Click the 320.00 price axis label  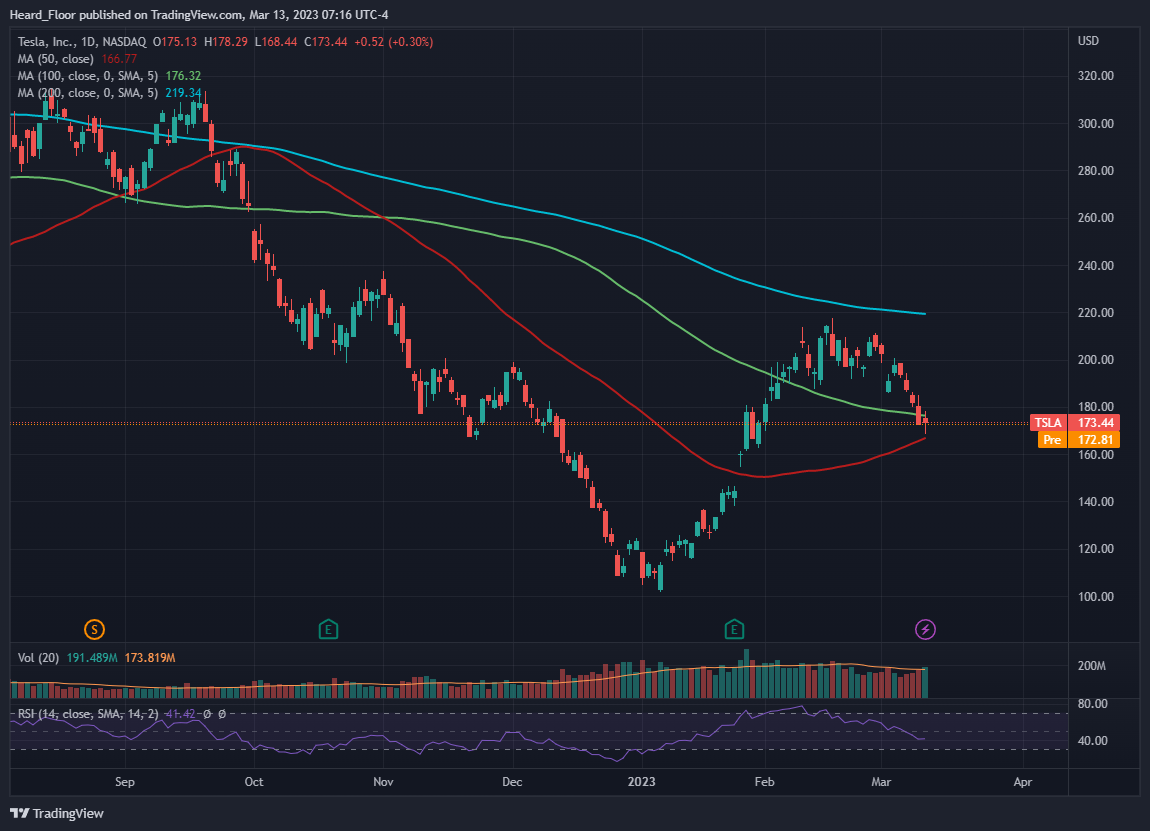coord(1096,76)
